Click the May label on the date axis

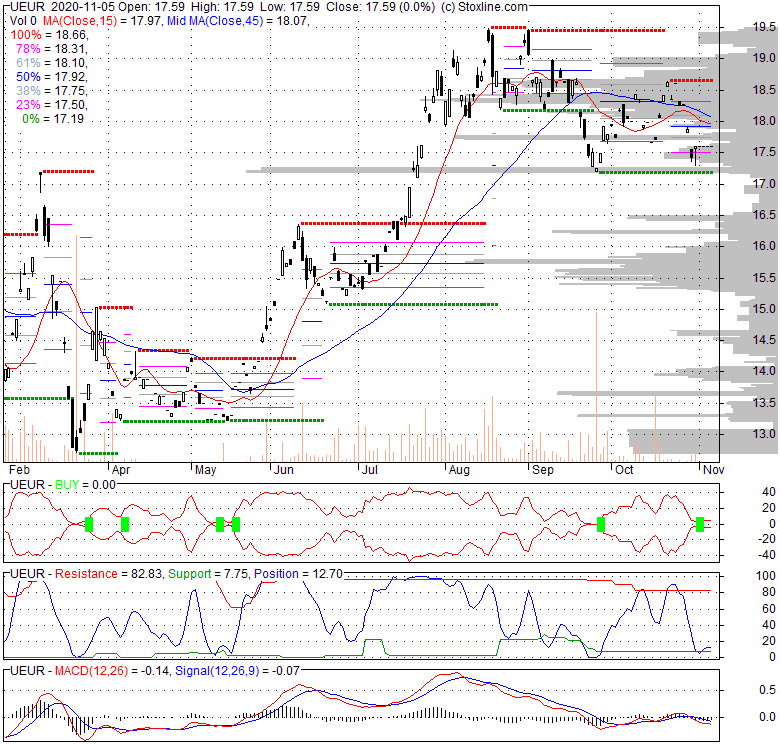tap(205, 469)
